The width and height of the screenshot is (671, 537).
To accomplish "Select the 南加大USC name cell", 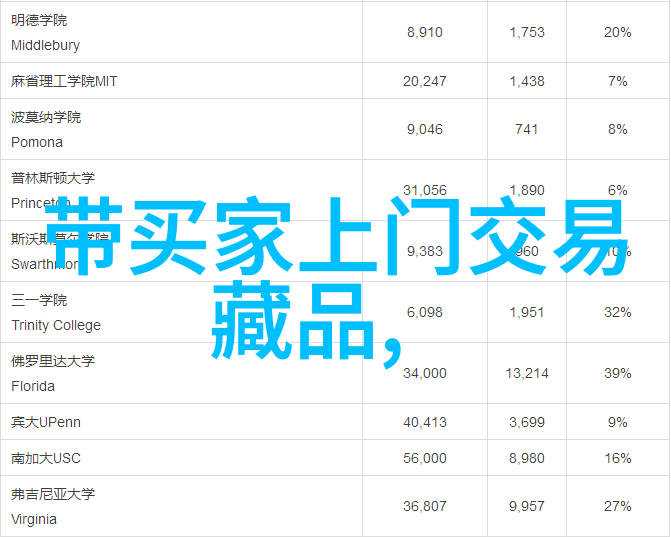I will [x=181, y=458].
